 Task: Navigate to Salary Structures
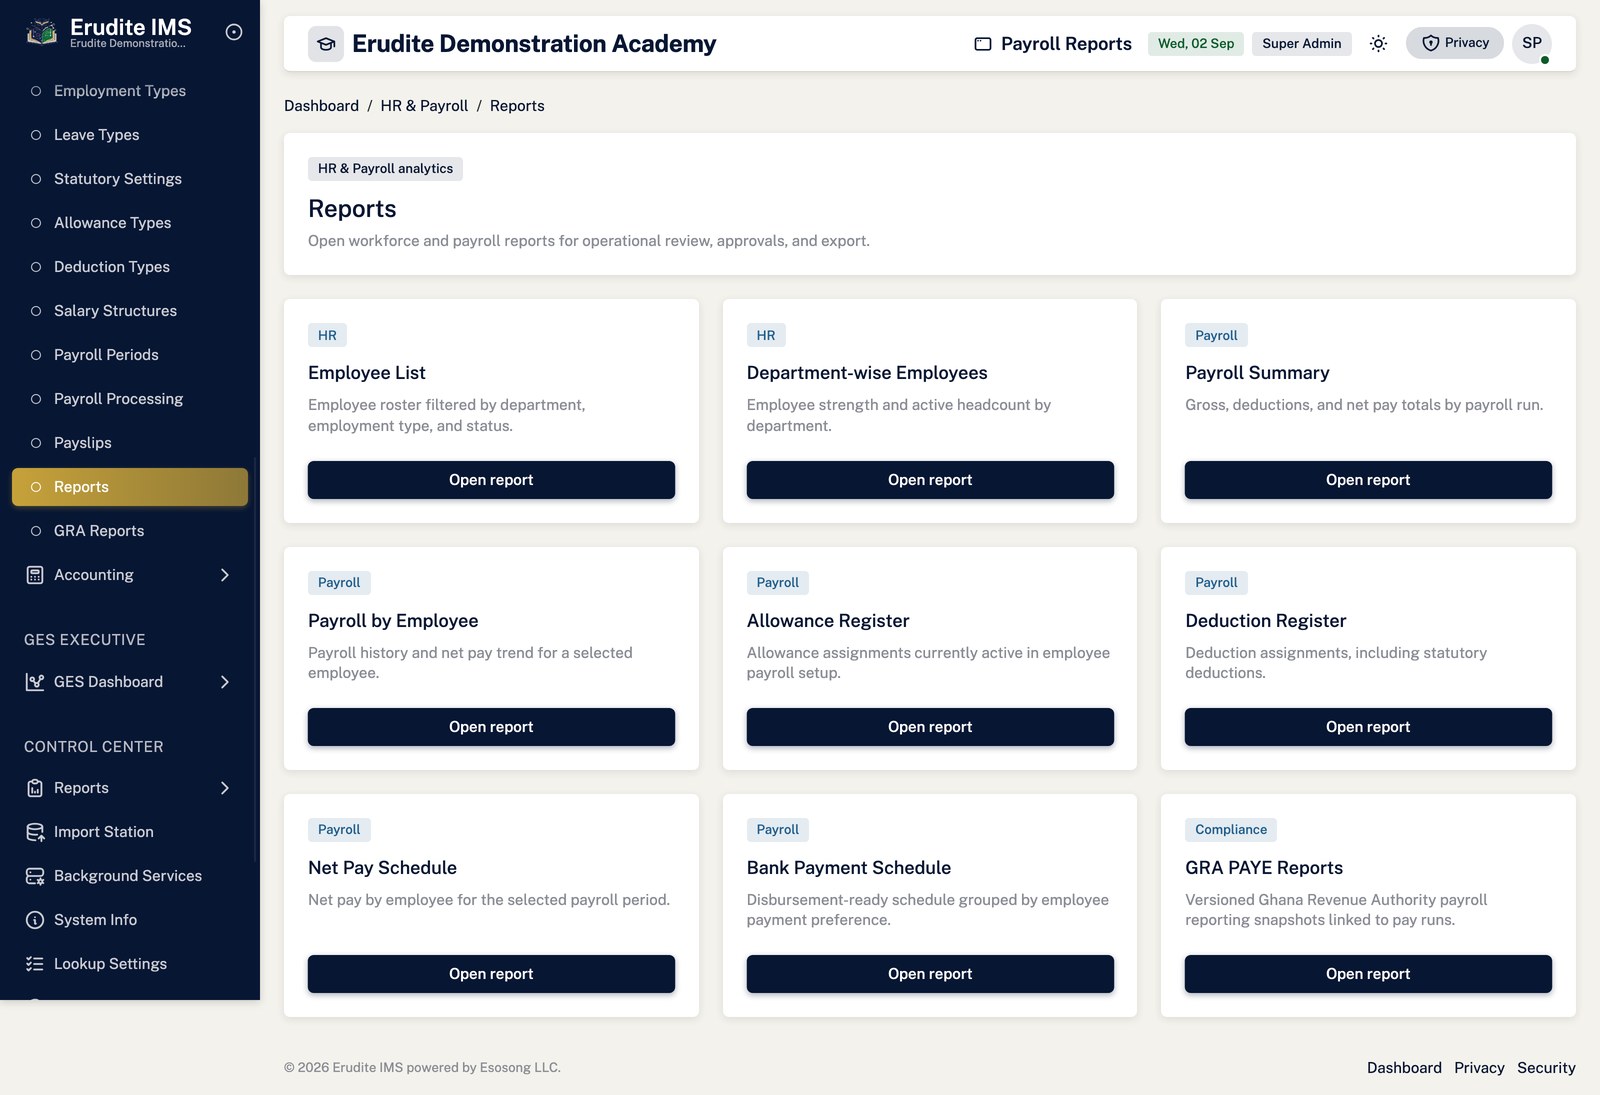coord(130,311)
